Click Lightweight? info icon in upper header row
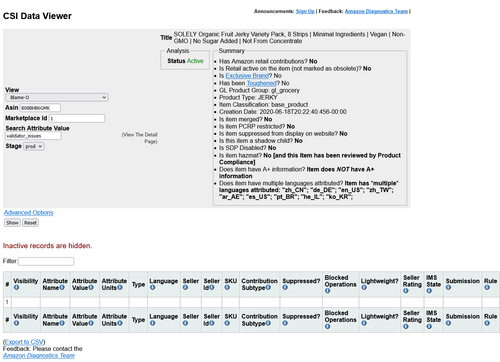 click(x=364, y=288)
